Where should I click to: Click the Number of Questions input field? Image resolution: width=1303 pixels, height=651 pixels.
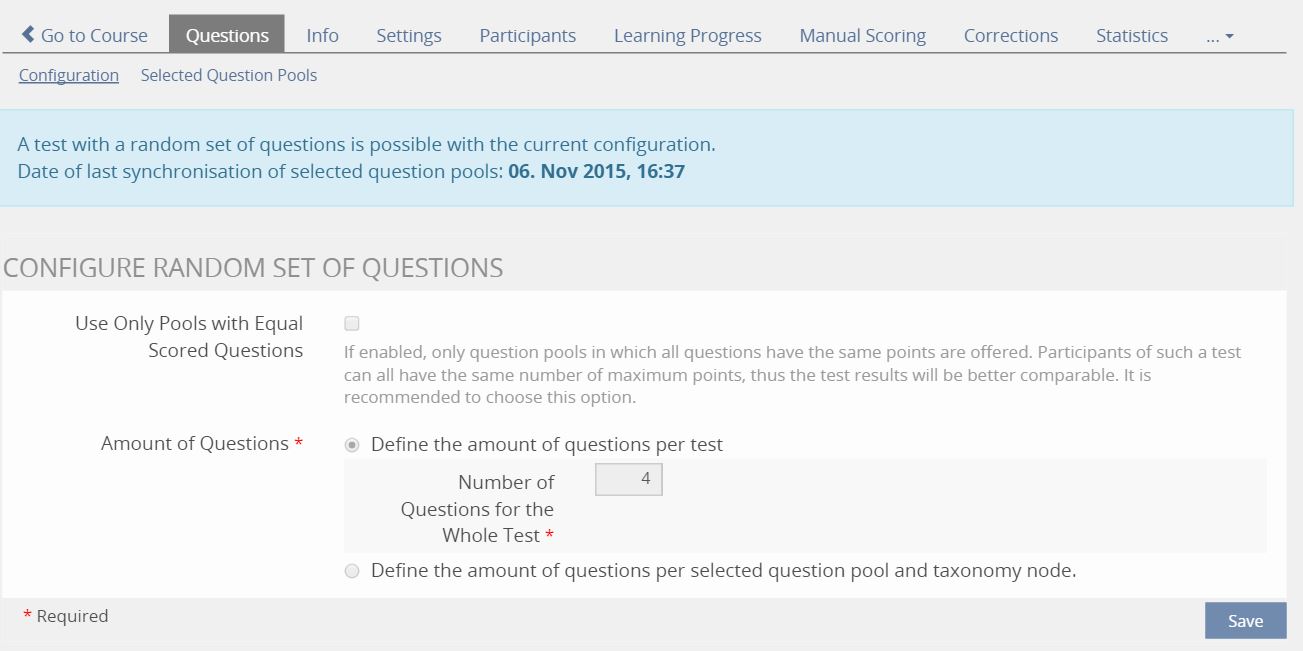[x=629, y=479]
